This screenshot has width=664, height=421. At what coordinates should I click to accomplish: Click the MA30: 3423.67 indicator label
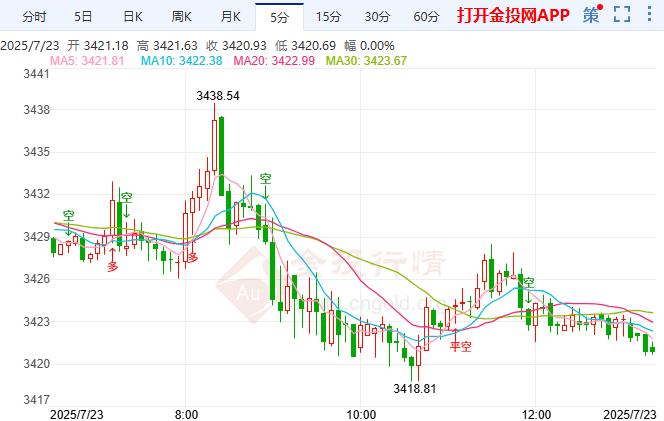coord(366,61)
